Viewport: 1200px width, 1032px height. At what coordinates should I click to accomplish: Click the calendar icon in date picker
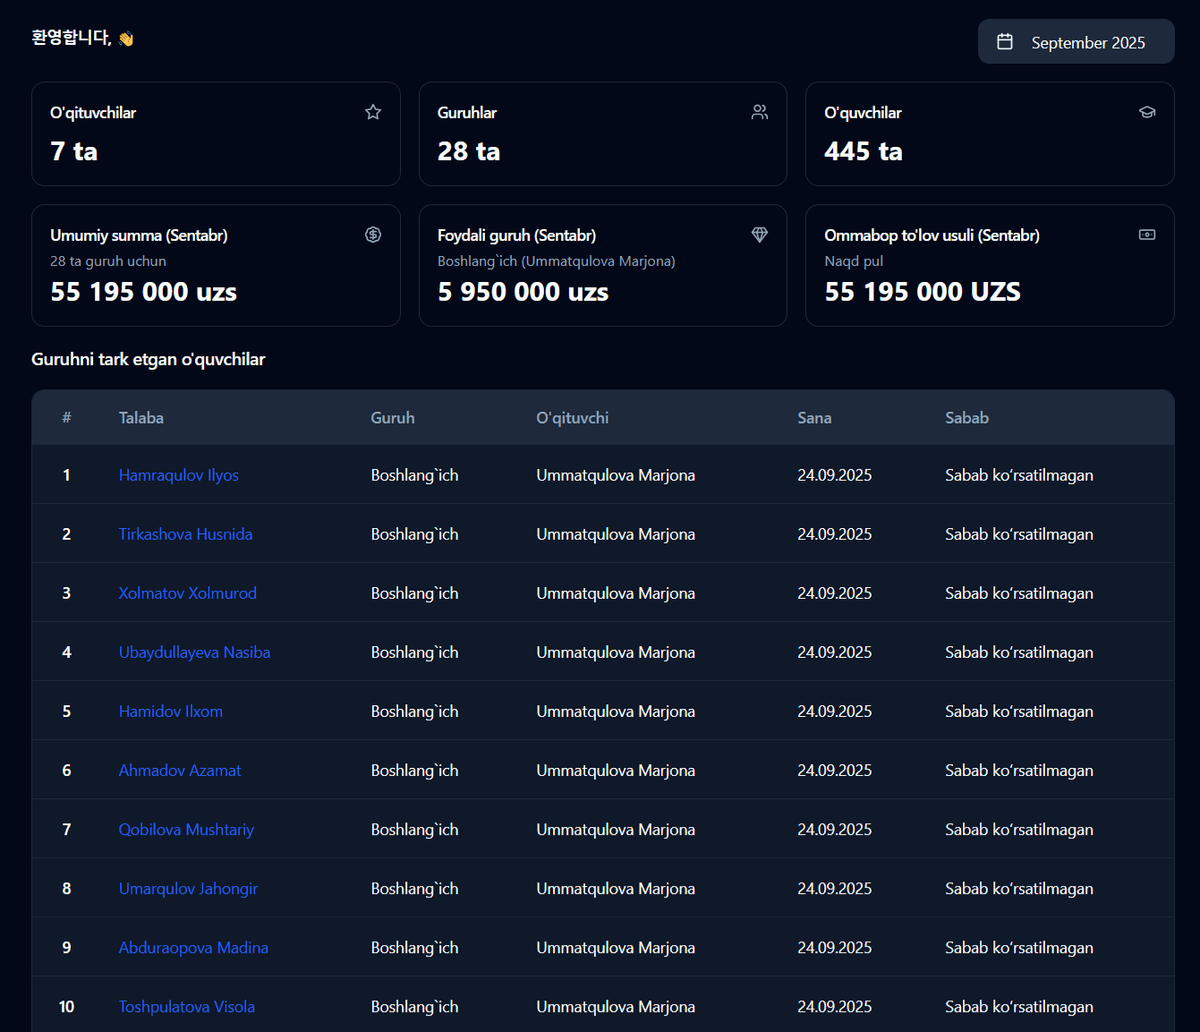pyautogui.click(x=1005, y=42)
